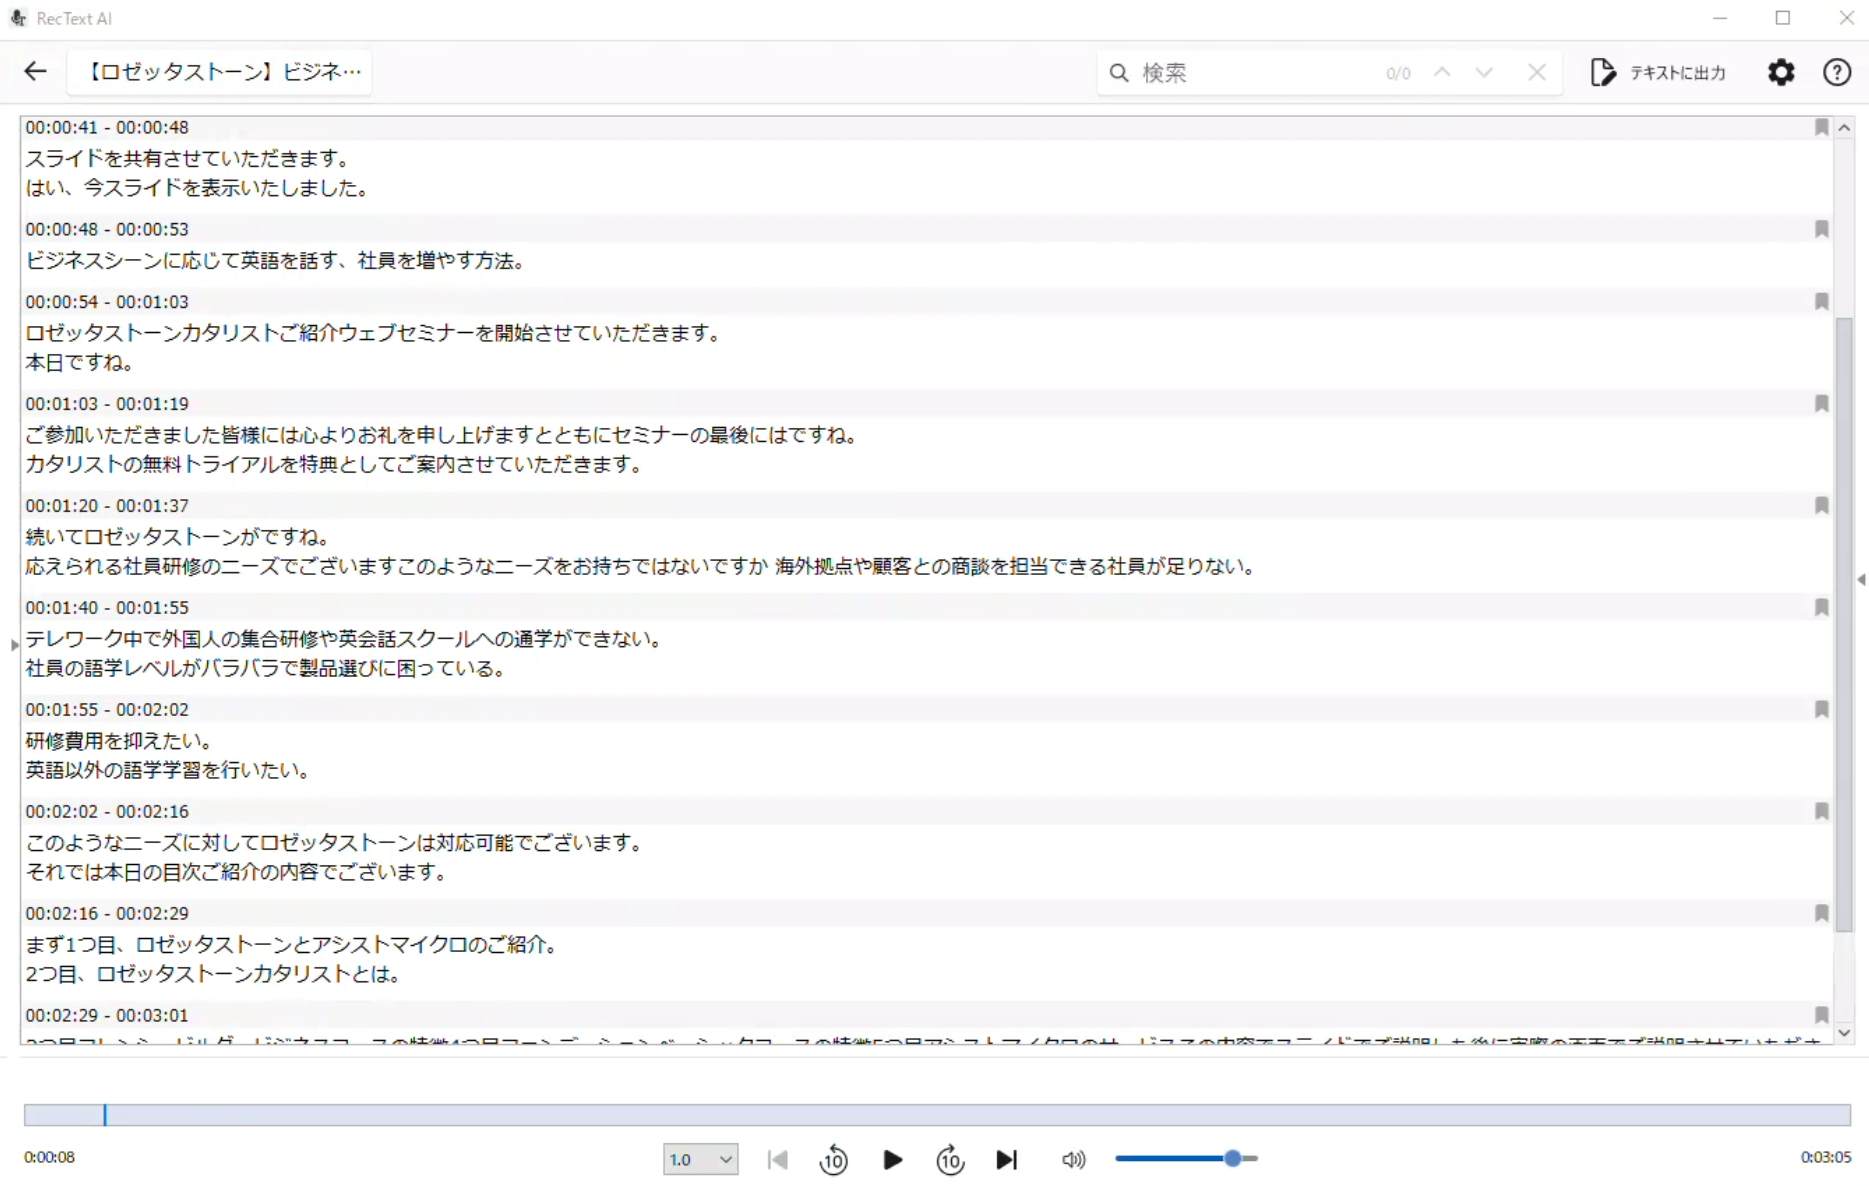Seek on the audio progress bar

937,1114
